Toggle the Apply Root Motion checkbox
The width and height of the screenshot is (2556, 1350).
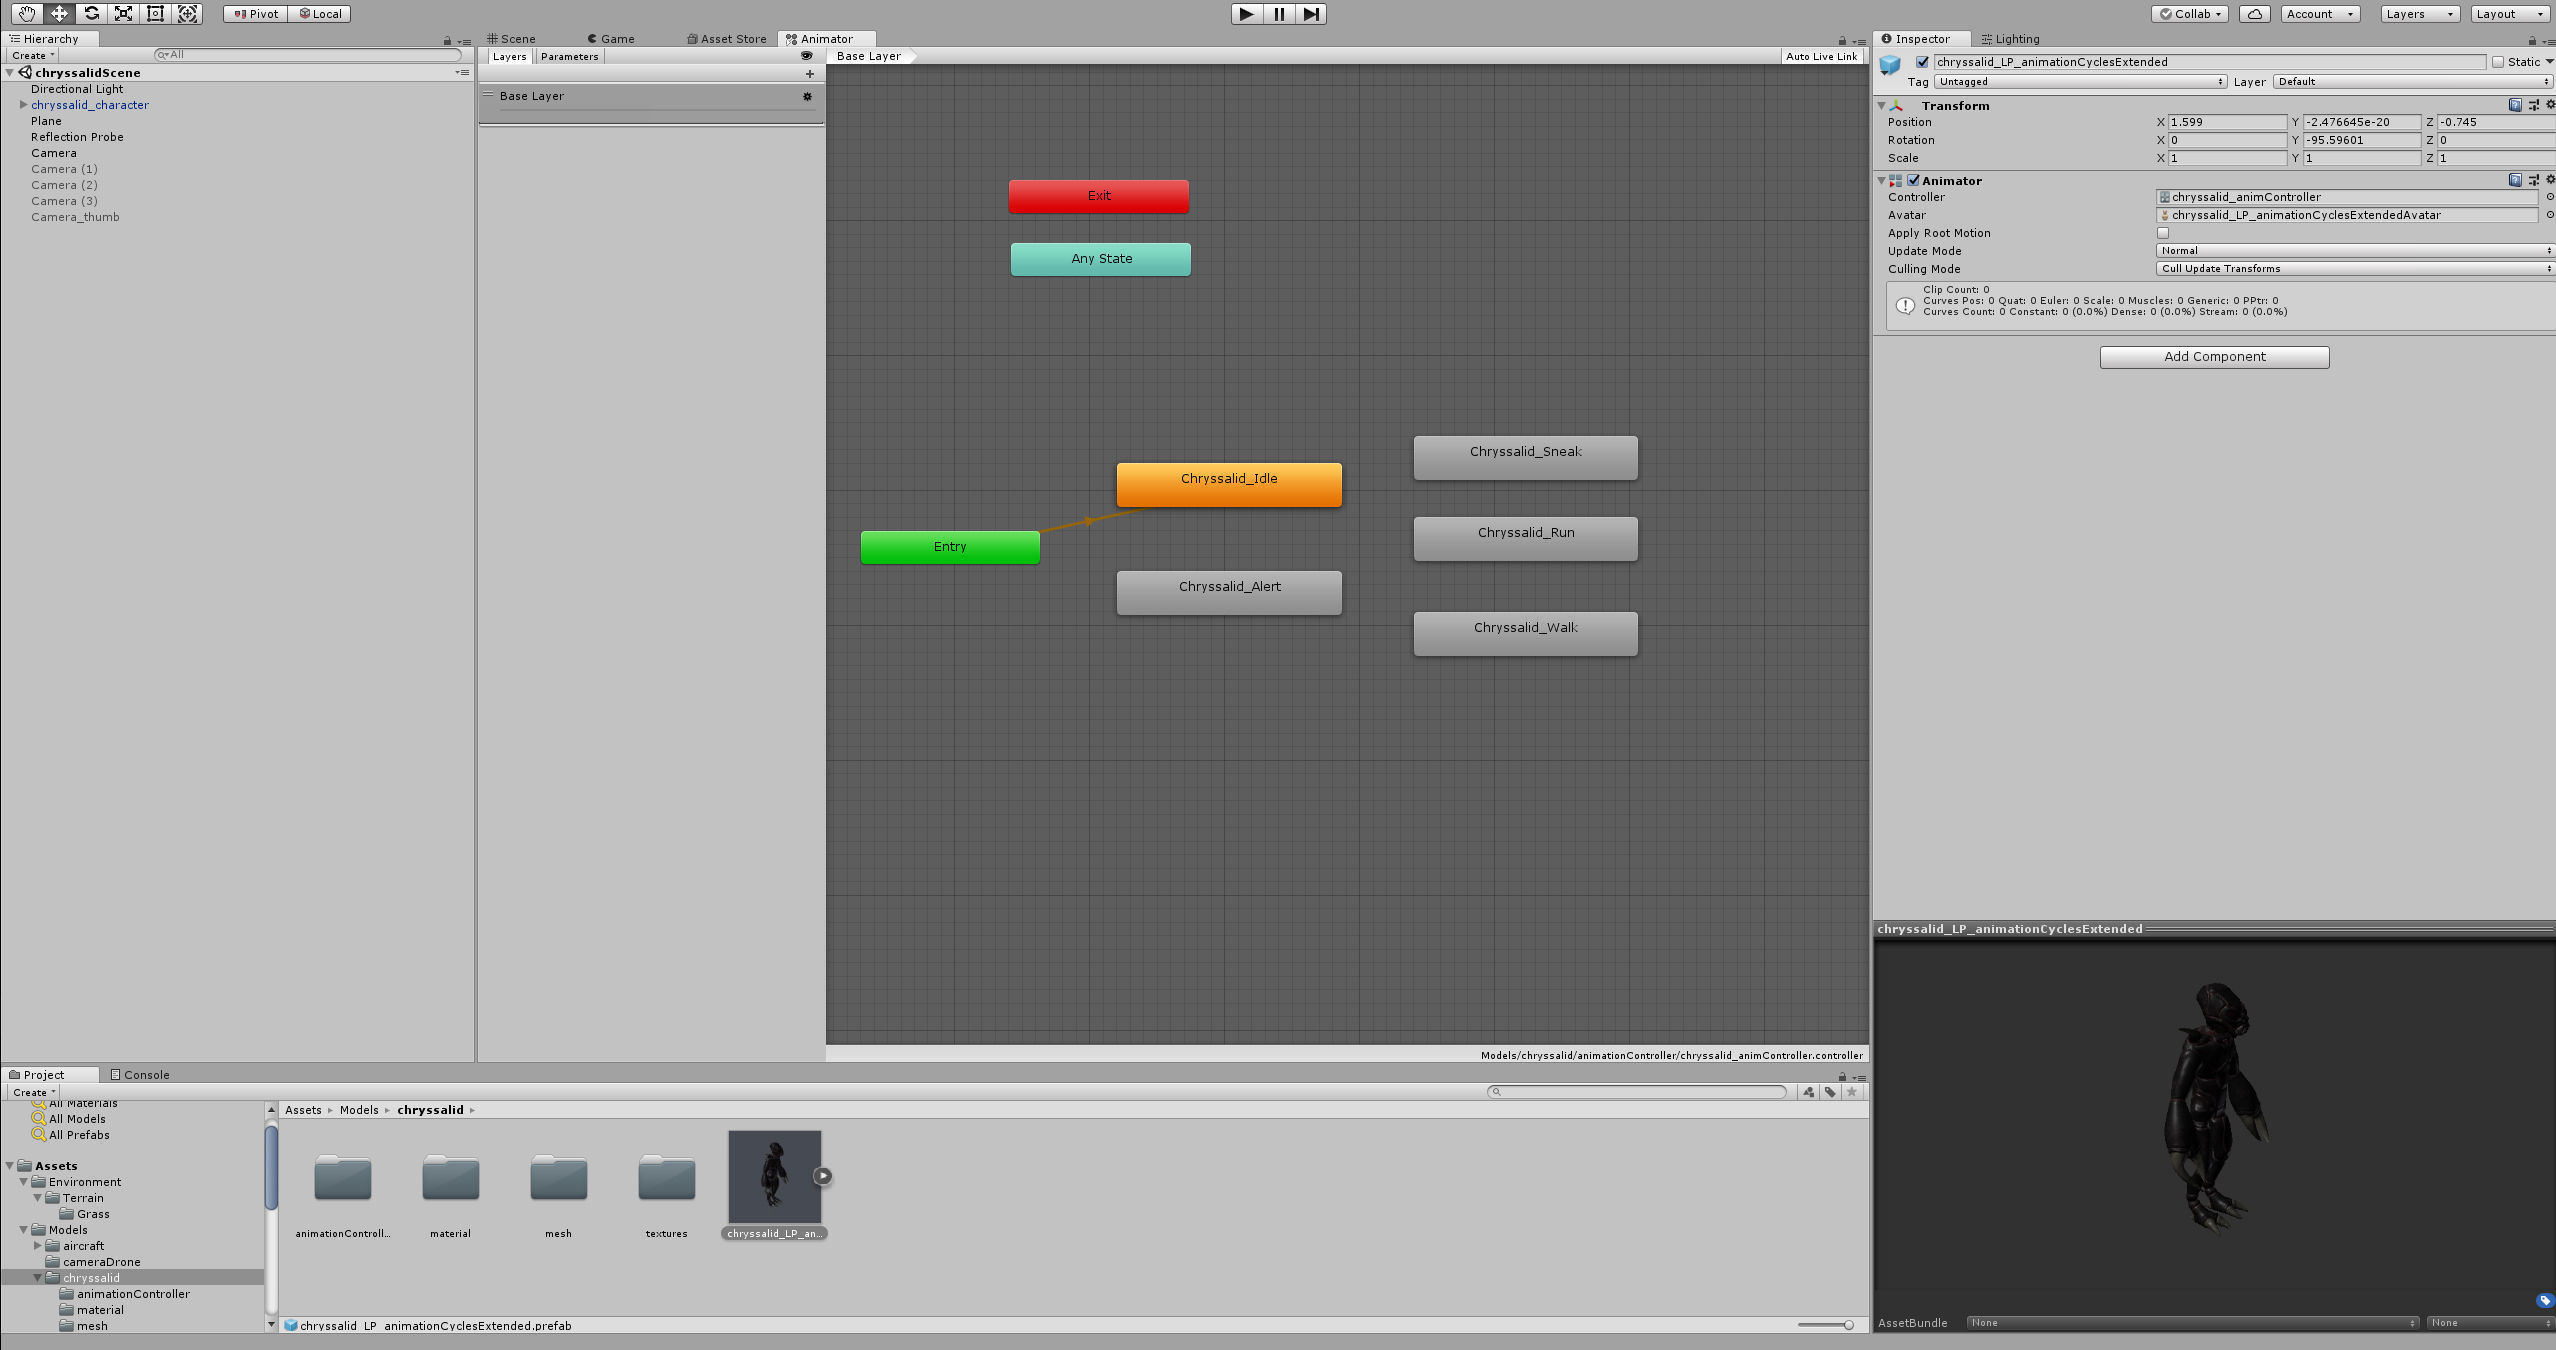pos(2163,233)
